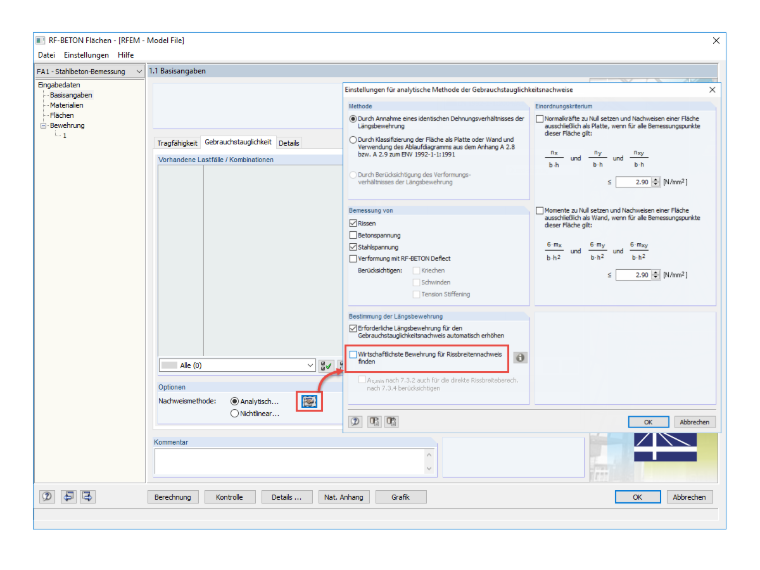Select method with identical strain ratio assumption
760x570 pixels.
pos(353,119)
